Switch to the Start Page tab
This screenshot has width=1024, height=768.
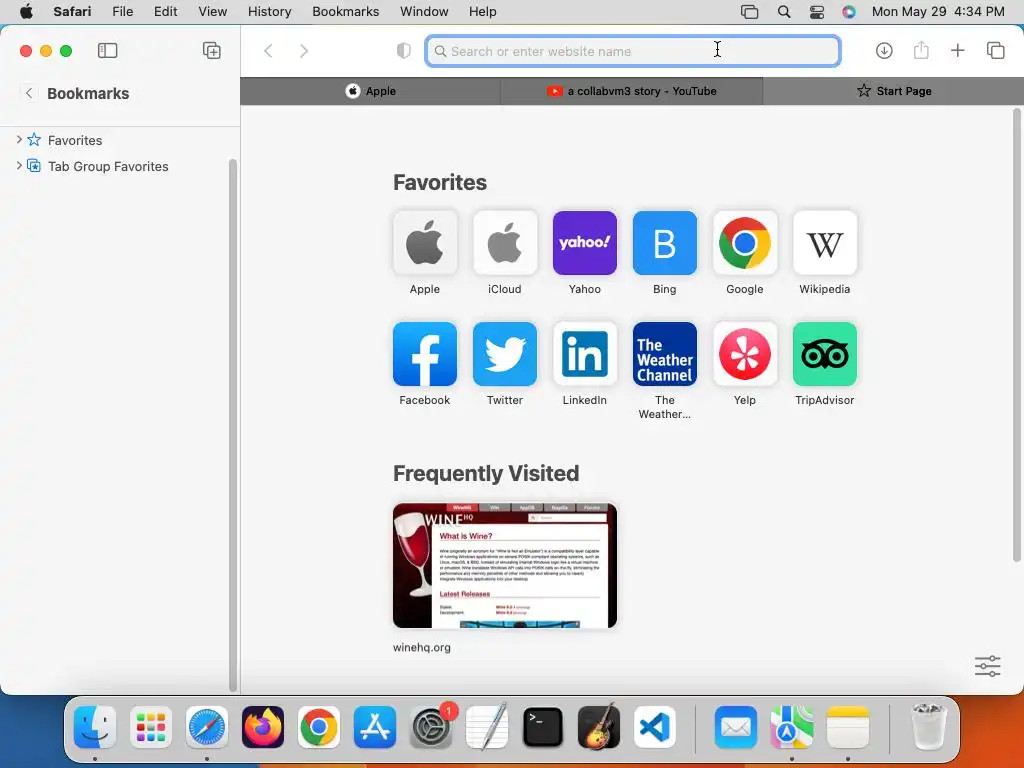click(893, 91)
